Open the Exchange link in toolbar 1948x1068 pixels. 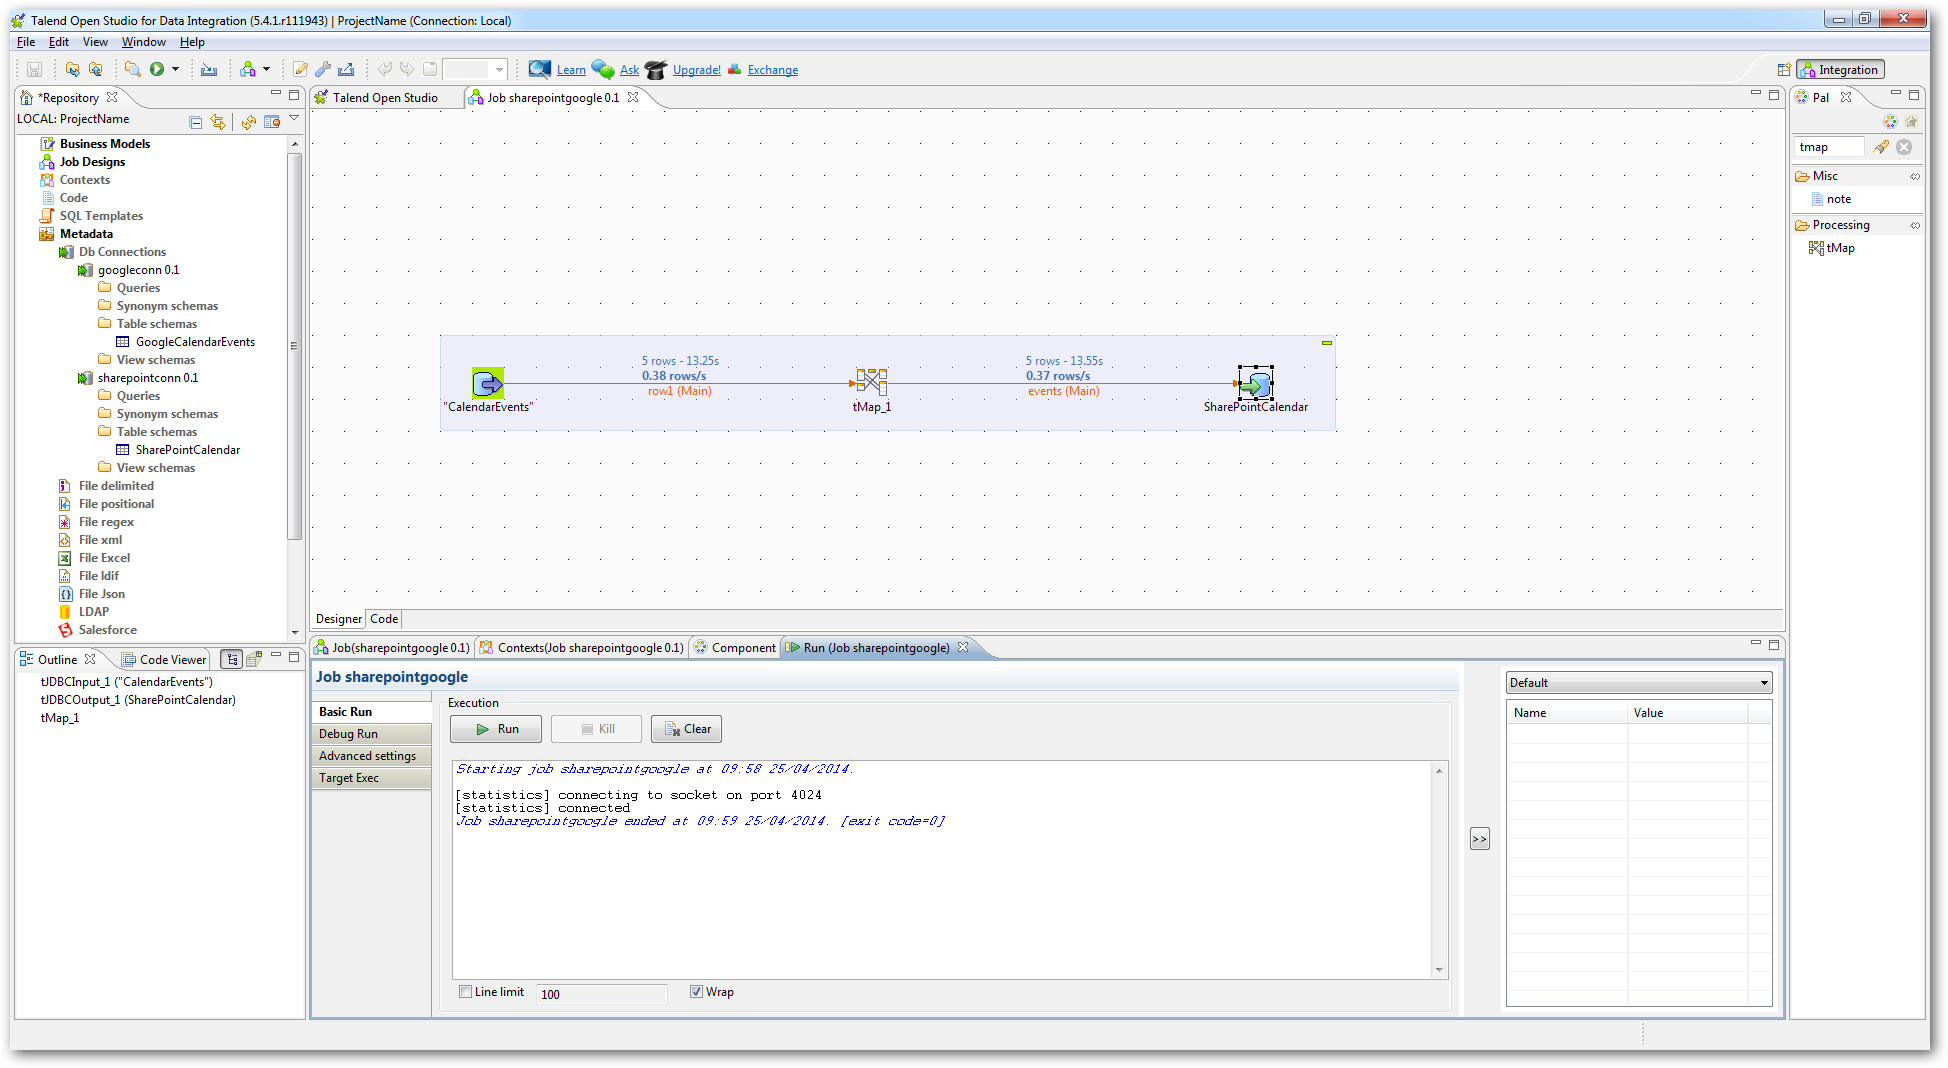point(772,70)
